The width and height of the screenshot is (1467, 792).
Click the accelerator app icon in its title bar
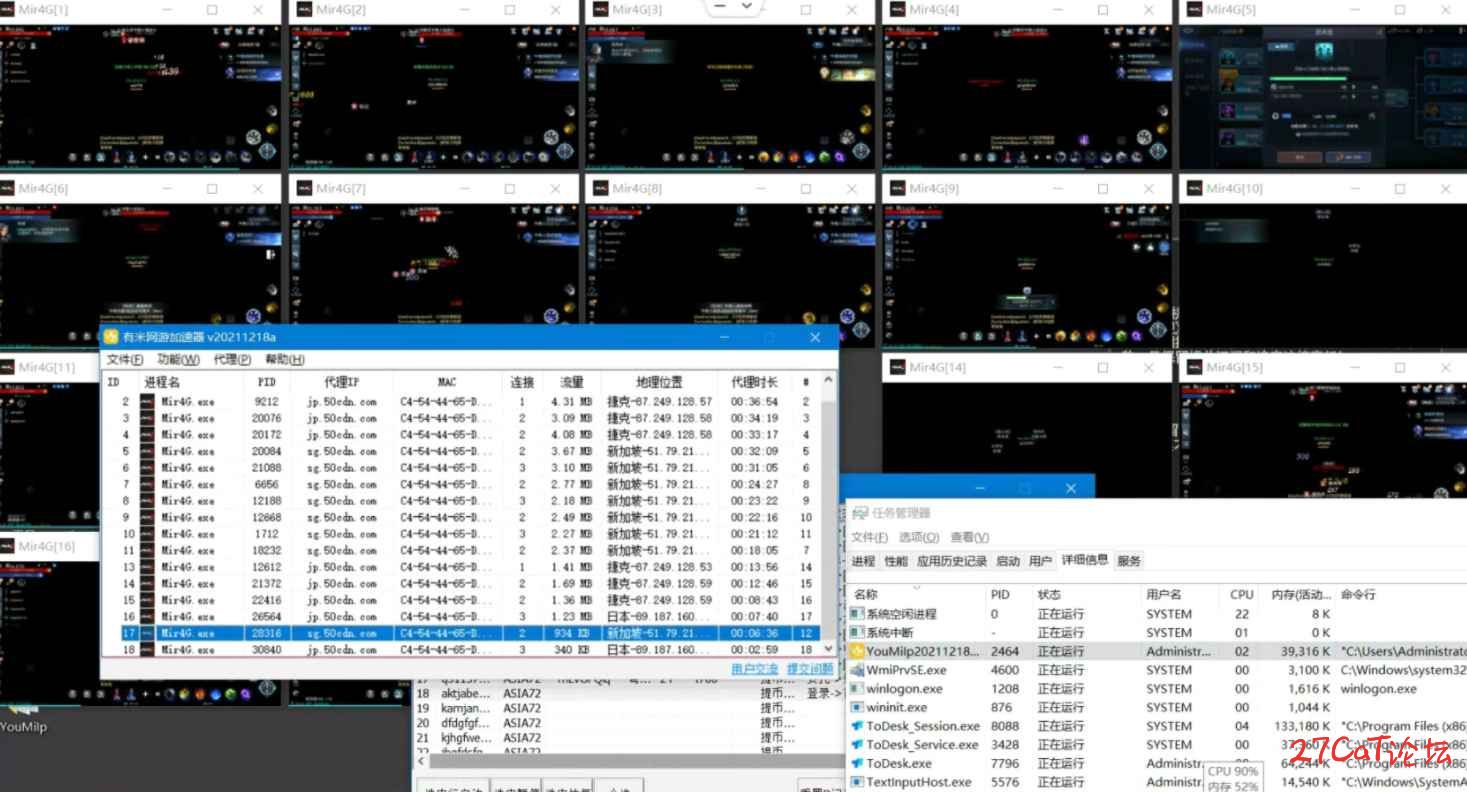coord(112,337)
